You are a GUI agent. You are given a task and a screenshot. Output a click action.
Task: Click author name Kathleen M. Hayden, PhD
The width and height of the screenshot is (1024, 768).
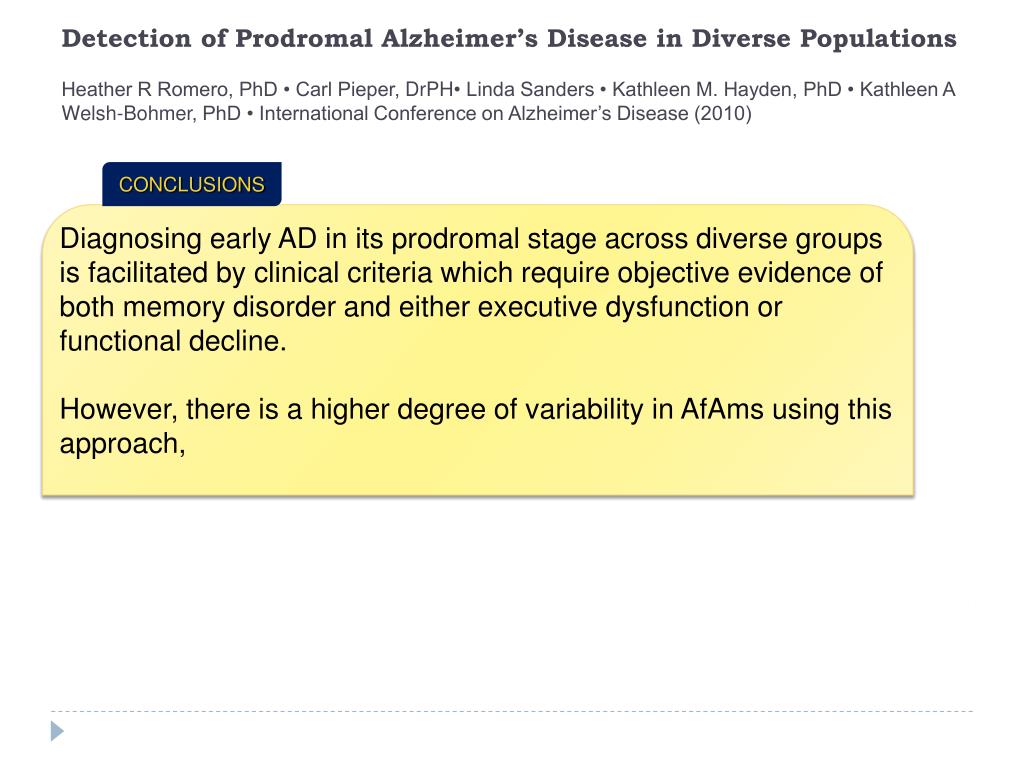point(726,89)
